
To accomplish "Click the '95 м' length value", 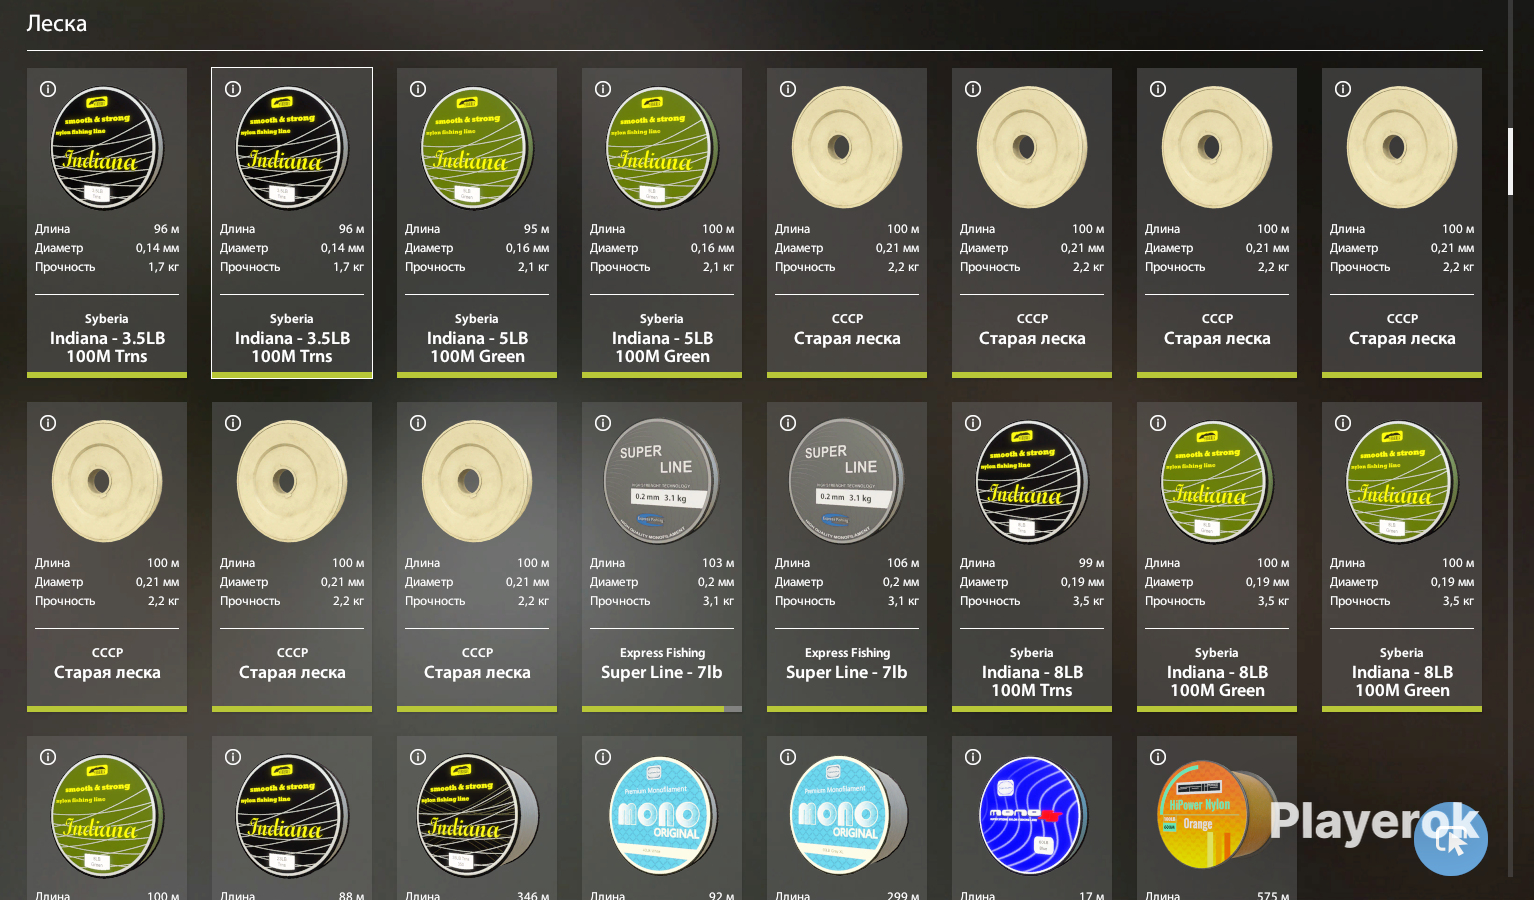I will [x=536, y=229].
